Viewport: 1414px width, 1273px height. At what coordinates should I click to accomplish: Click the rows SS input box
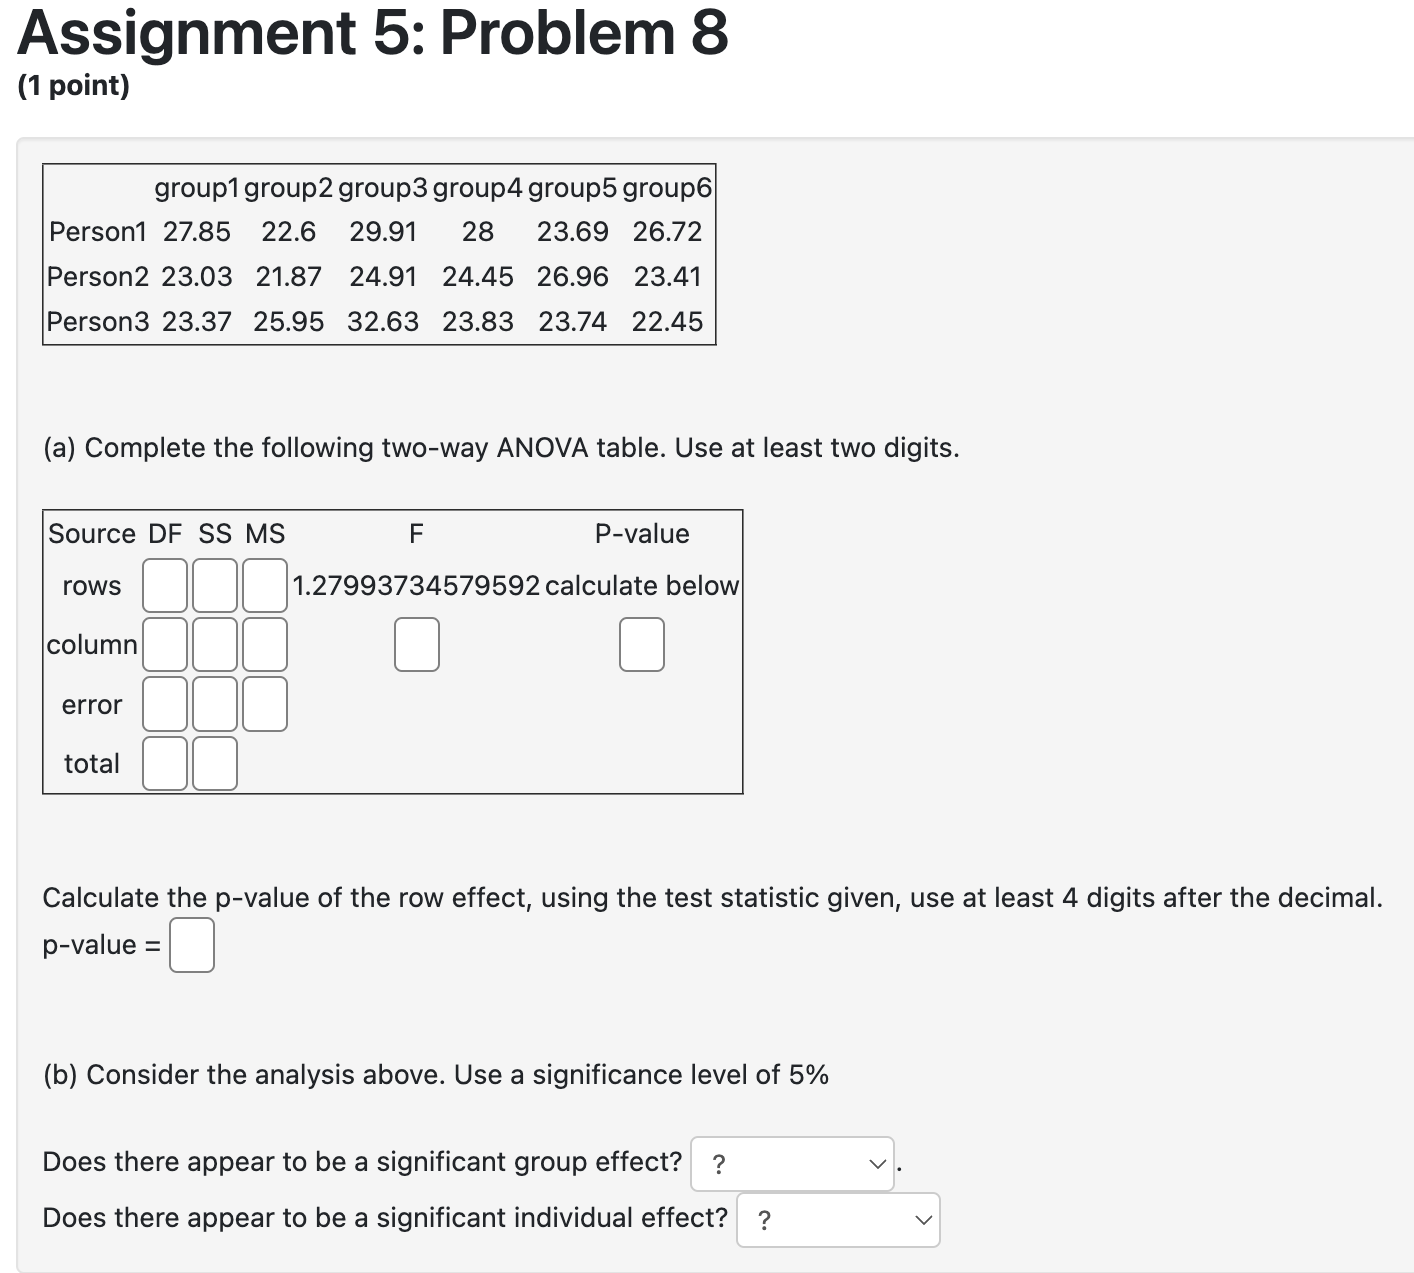(x=213, y=585)
